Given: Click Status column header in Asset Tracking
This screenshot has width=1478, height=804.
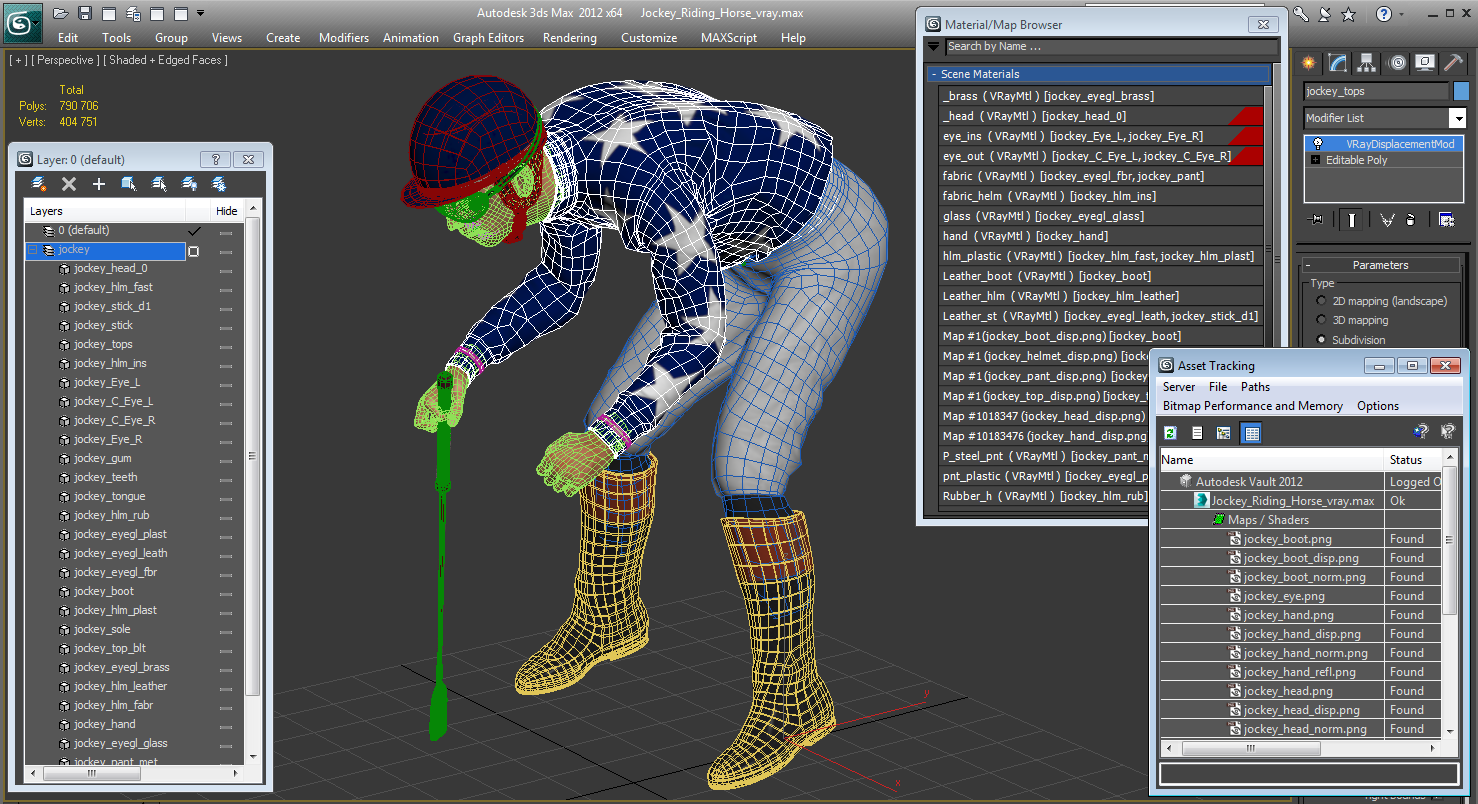Looking at the screenshot, I should 1413,460.
